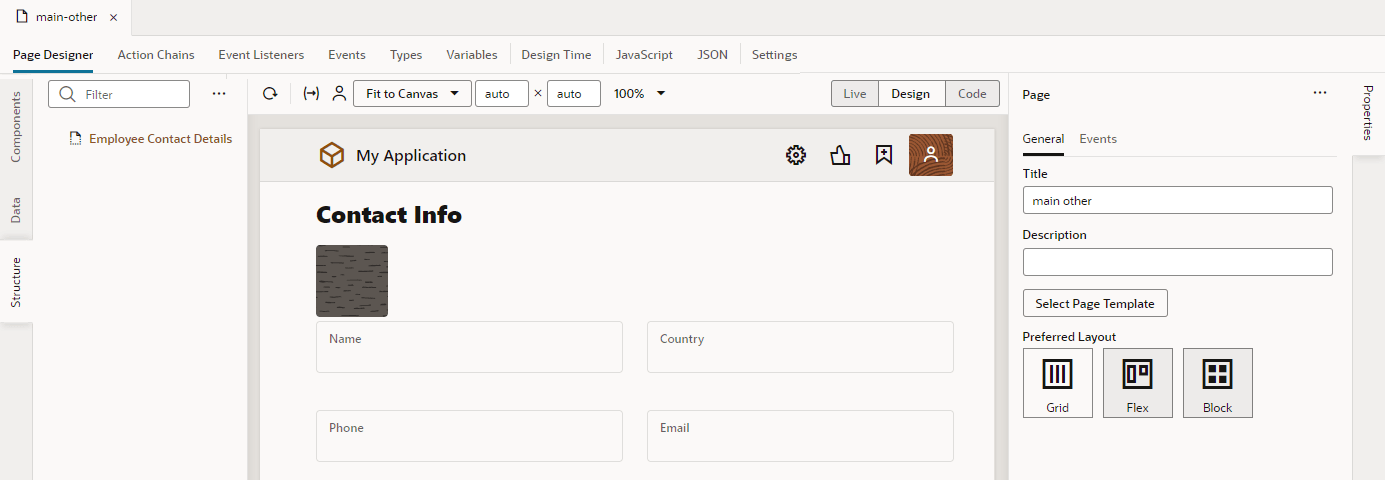Click the Email input on canvas

tap(800, 436)
